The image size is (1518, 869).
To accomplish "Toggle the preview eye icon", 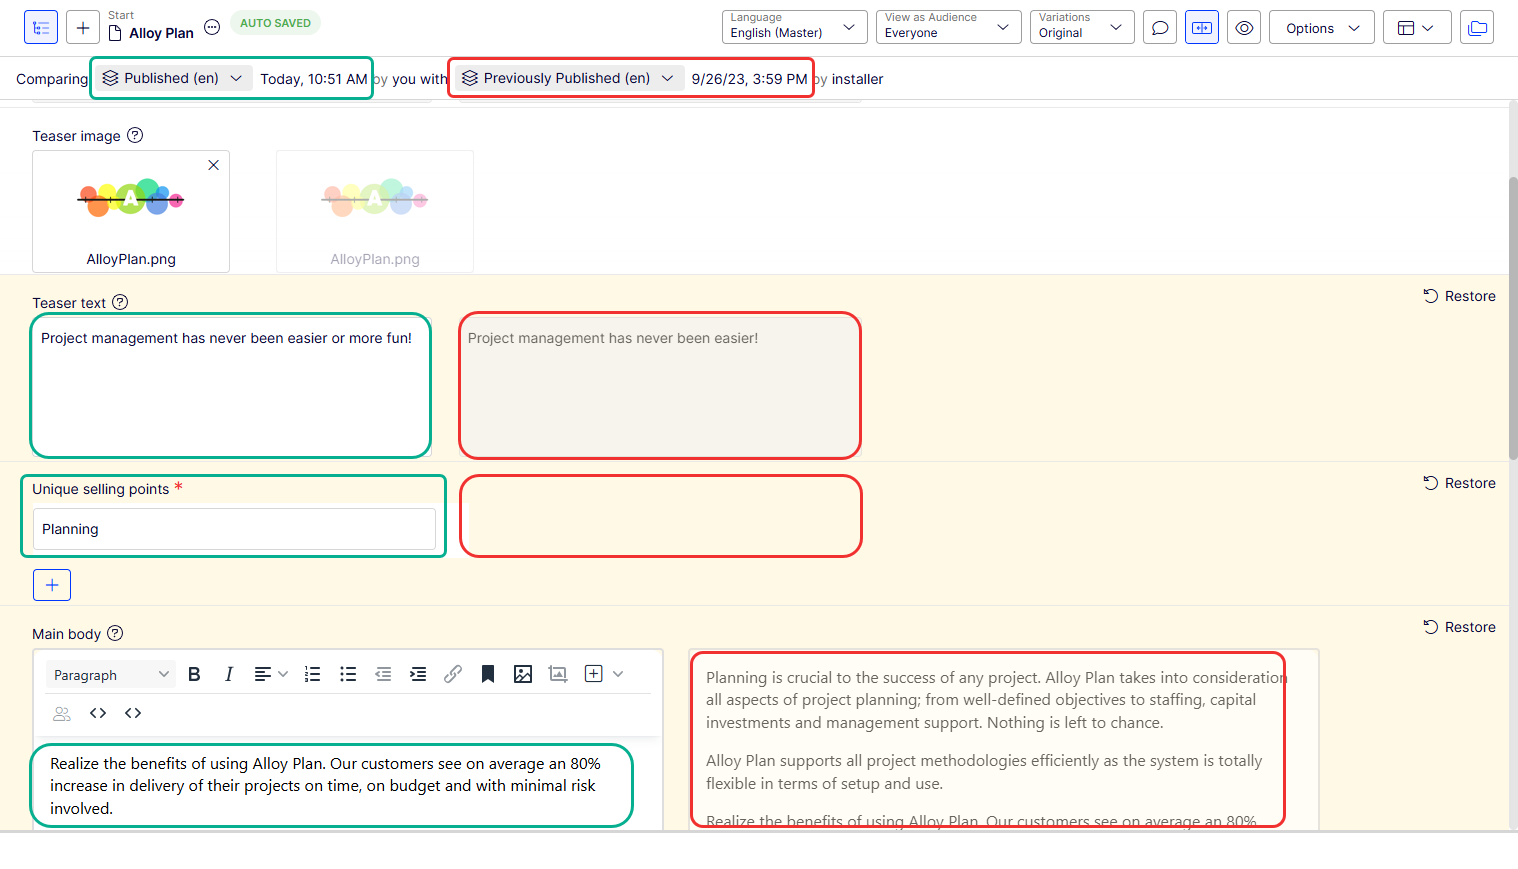I will (1244, 28).
